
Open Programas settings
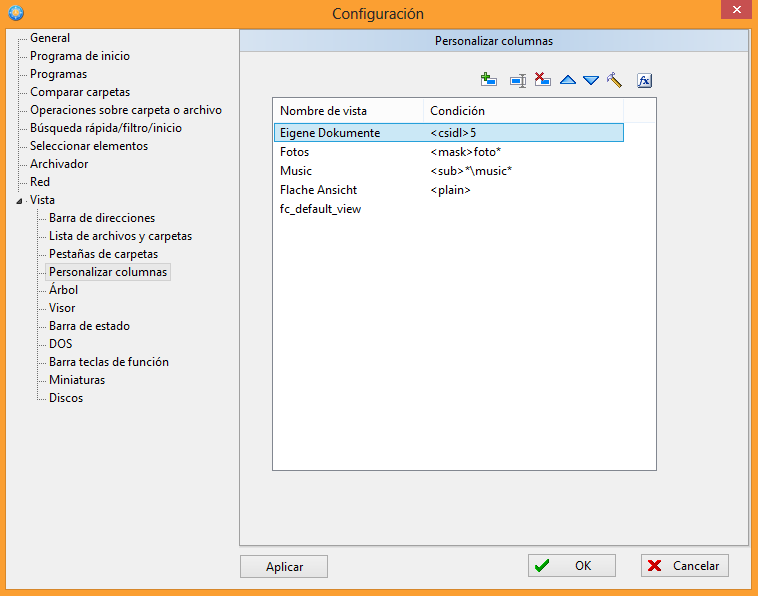[x=58, y=74]
